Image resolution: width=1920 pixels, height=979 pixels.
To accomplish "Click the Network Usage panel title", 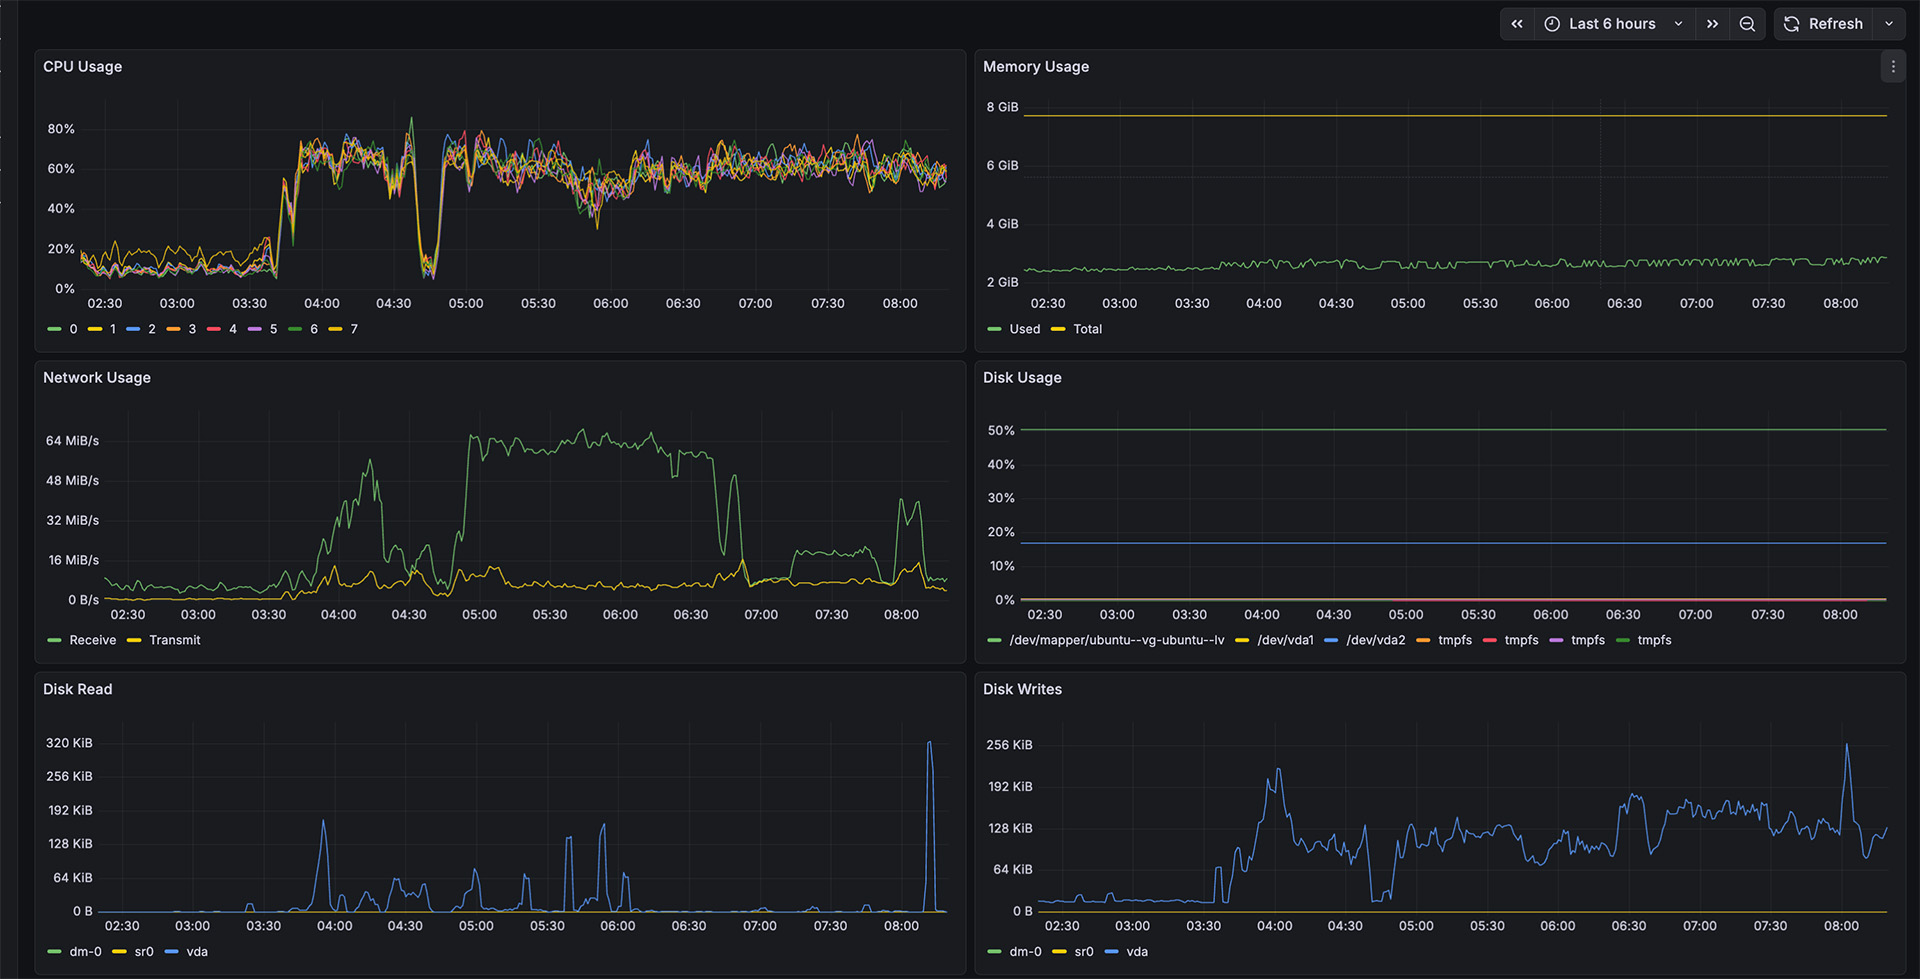I will pyautogui.click(x=96, y=377).
